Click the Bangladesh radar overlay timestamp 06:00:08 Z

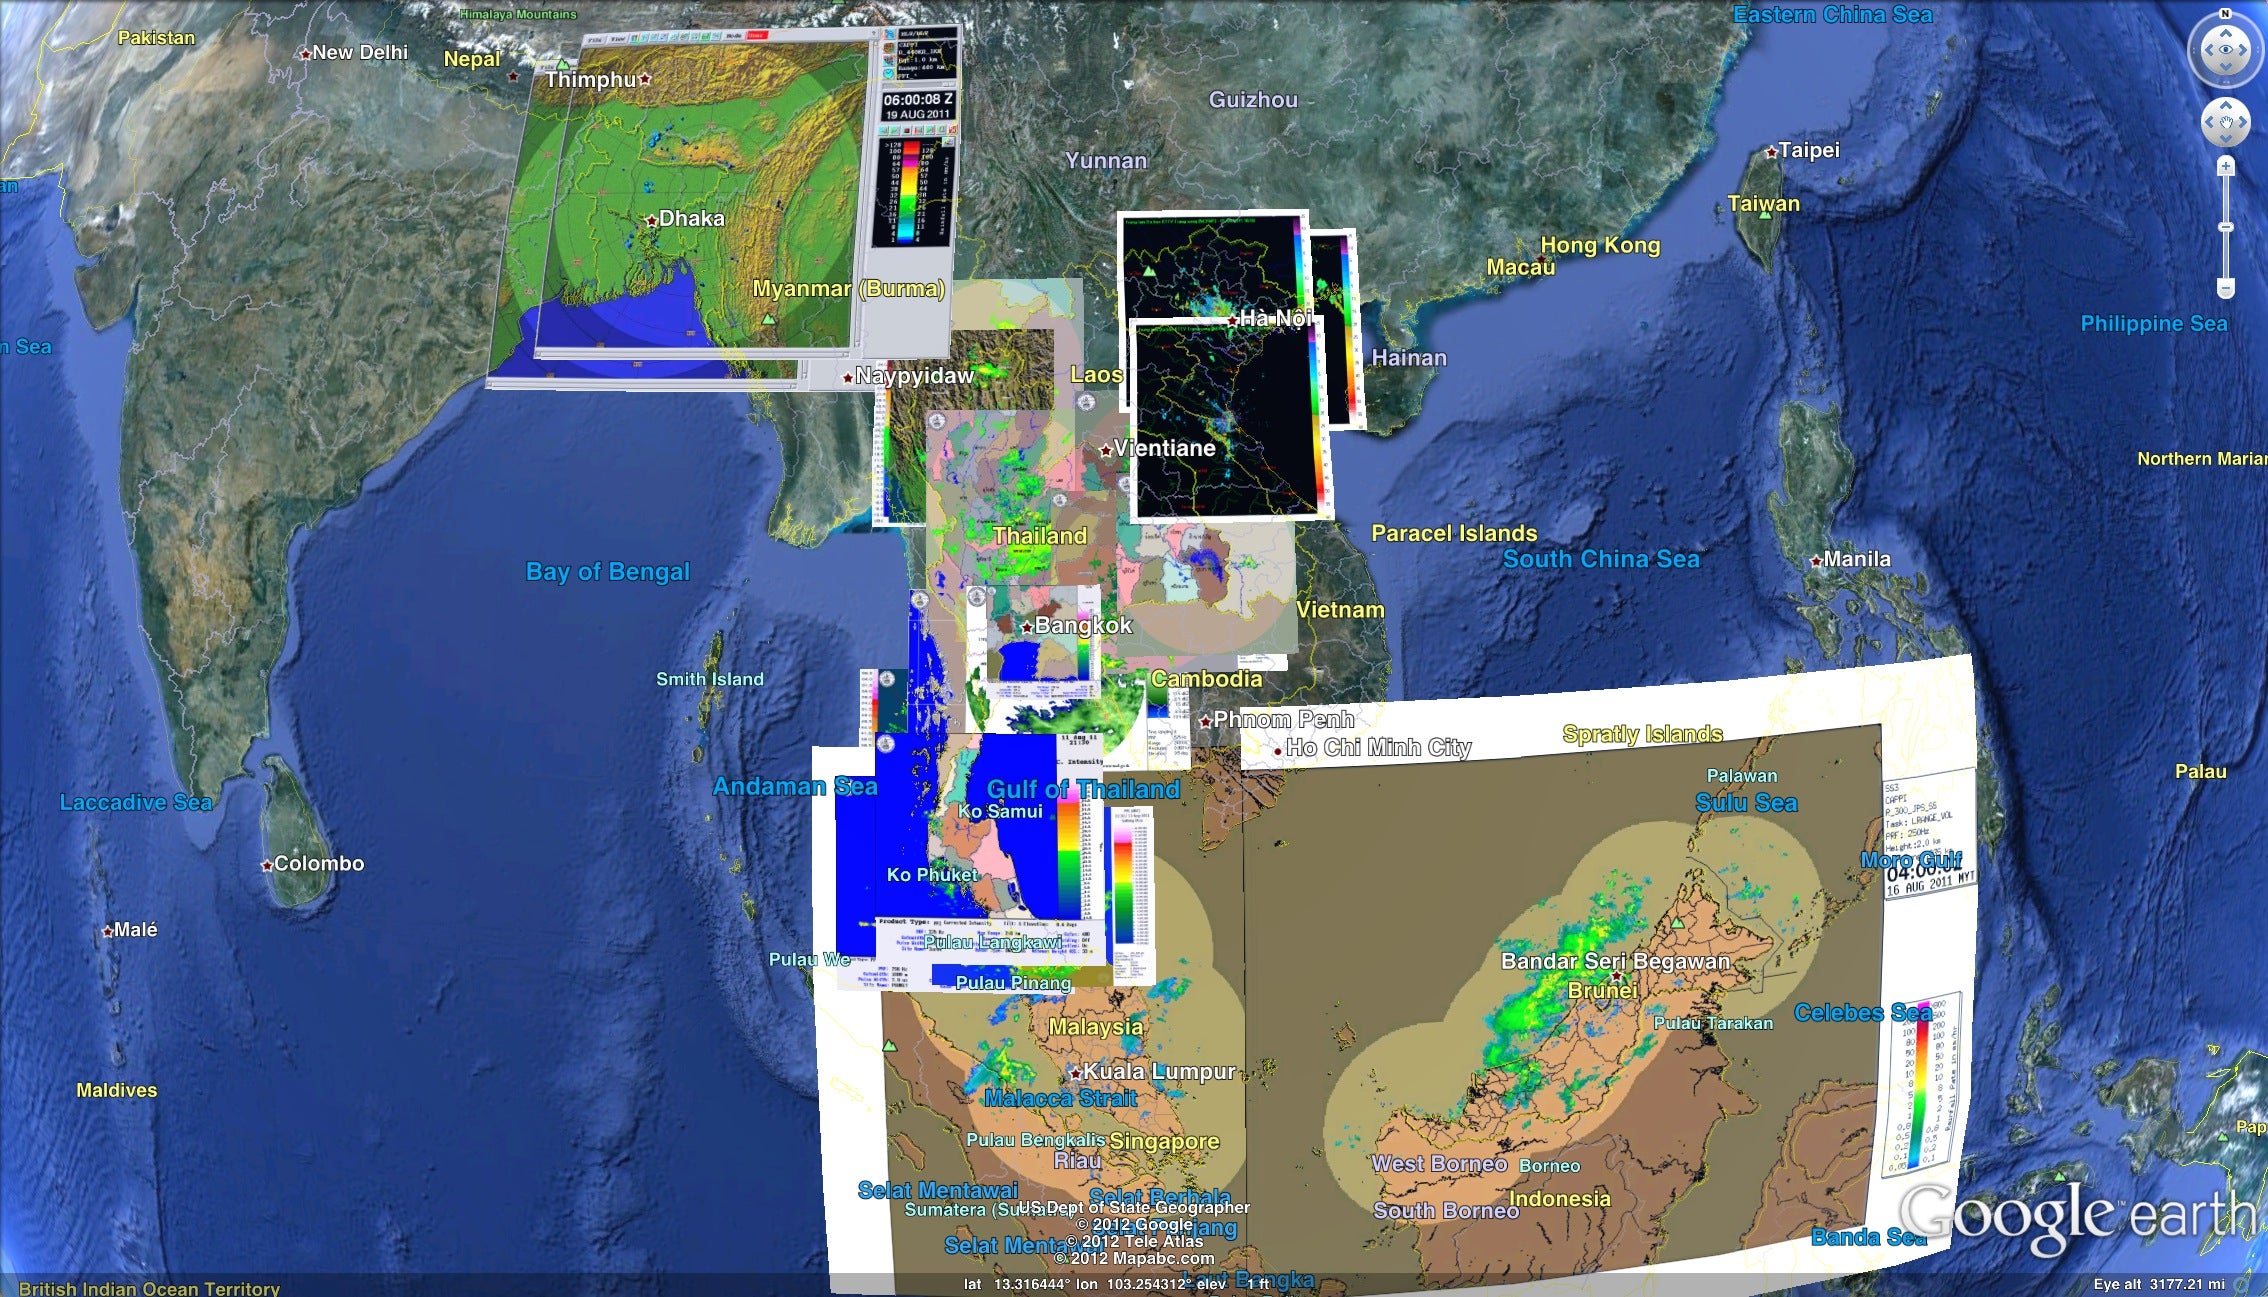[918, 100]
